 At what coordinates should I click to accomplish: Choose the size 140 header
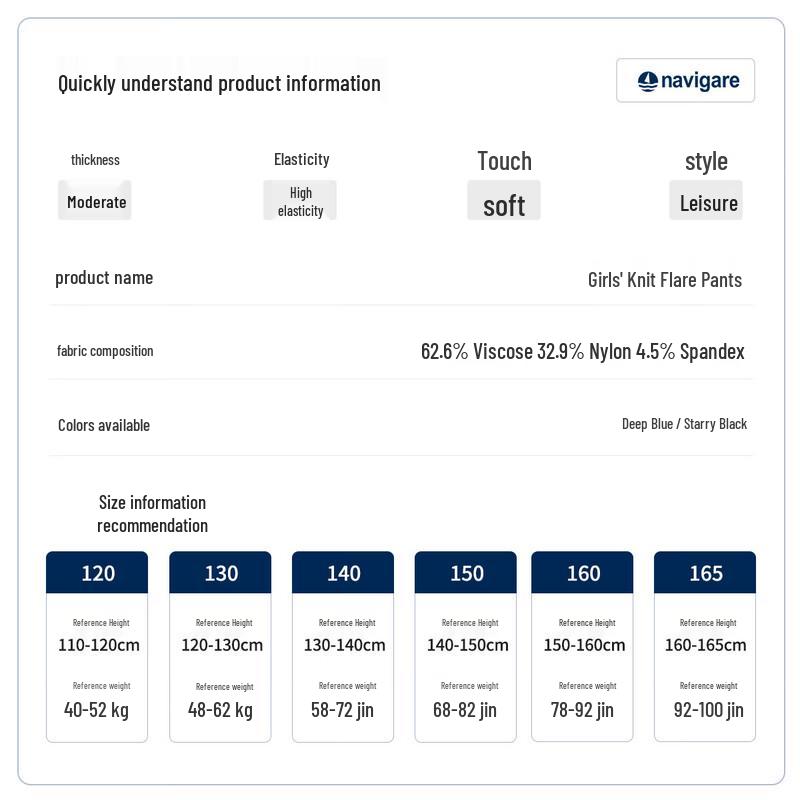[x=343, y=572]
